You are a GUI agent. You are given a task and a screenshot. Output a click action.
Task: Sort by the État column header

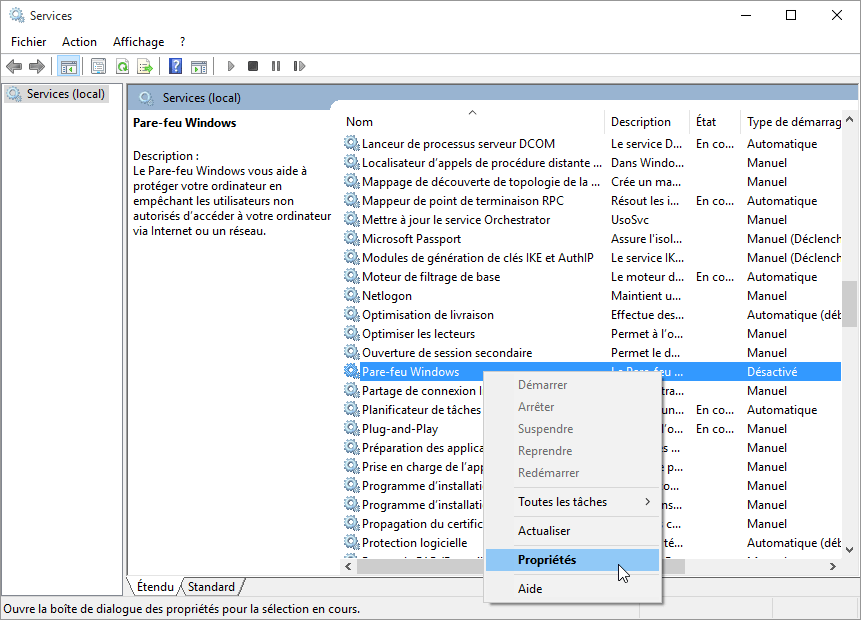[714, 121]
